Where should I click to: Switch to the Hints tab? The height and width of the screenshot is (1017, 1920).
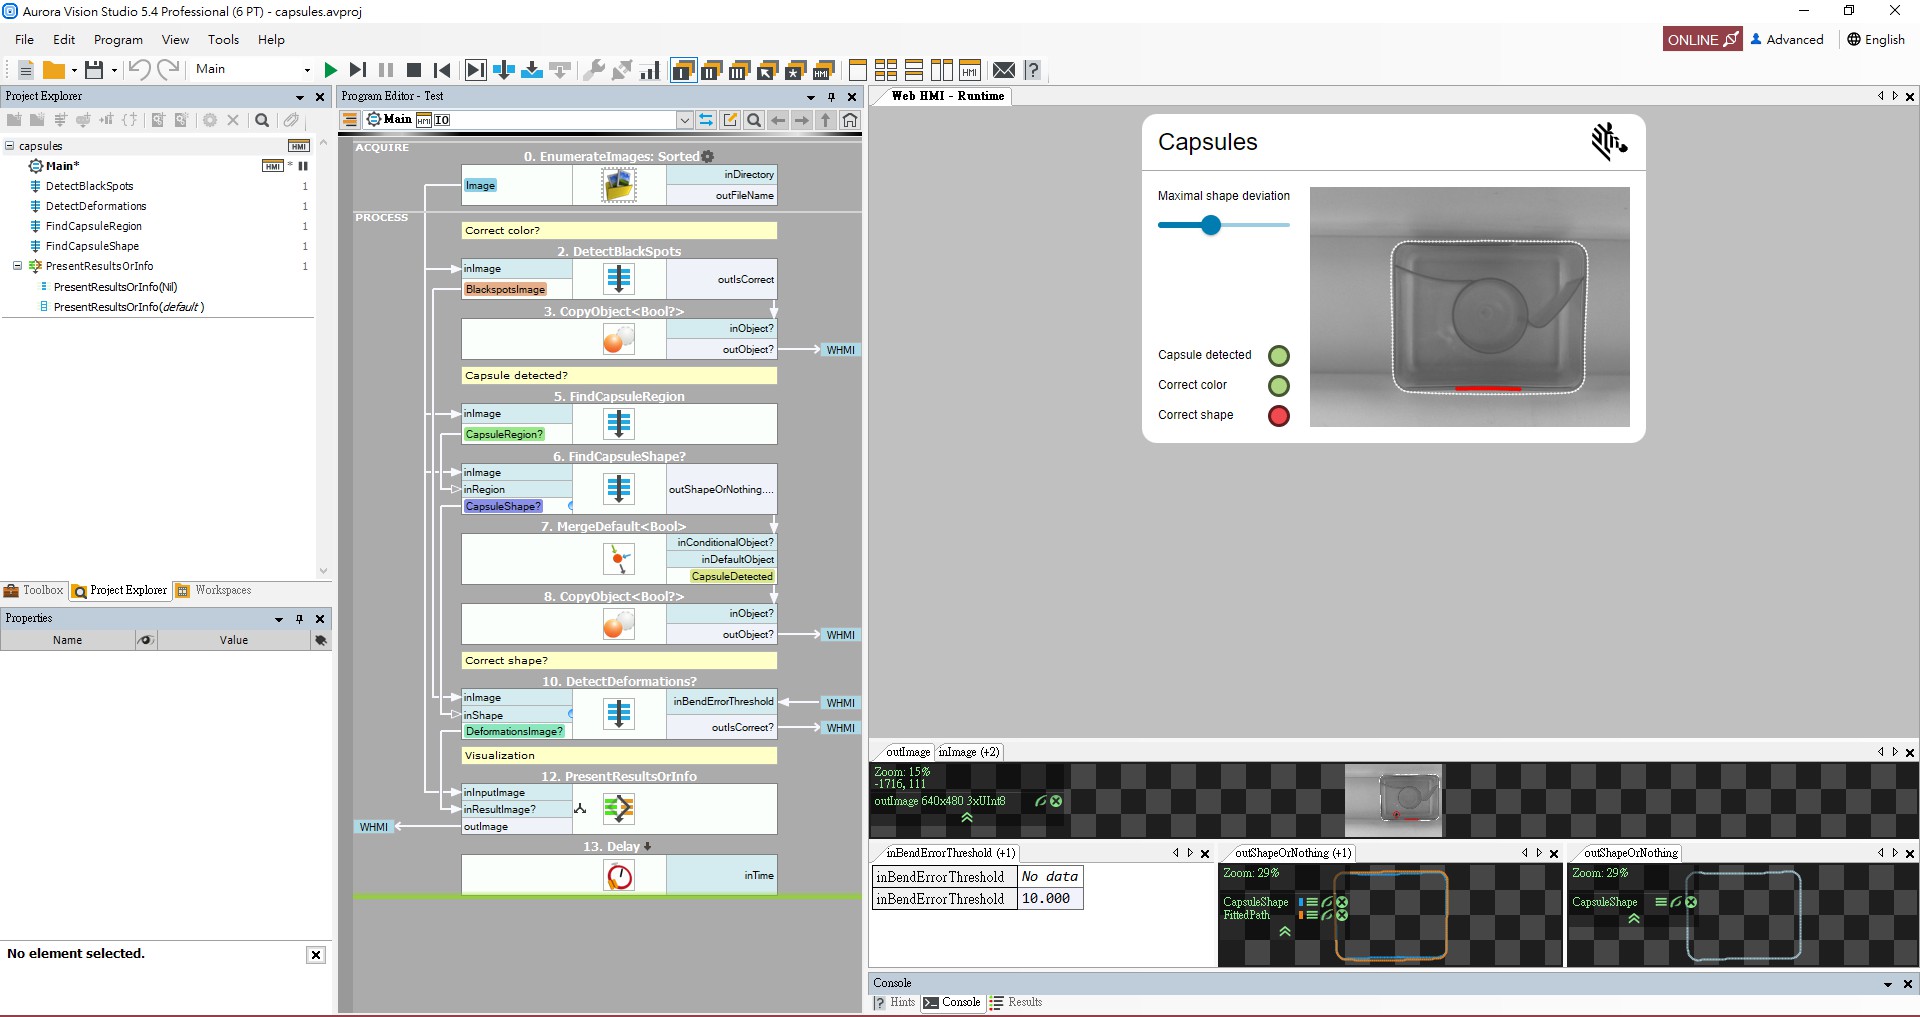tap(895, 1002)
